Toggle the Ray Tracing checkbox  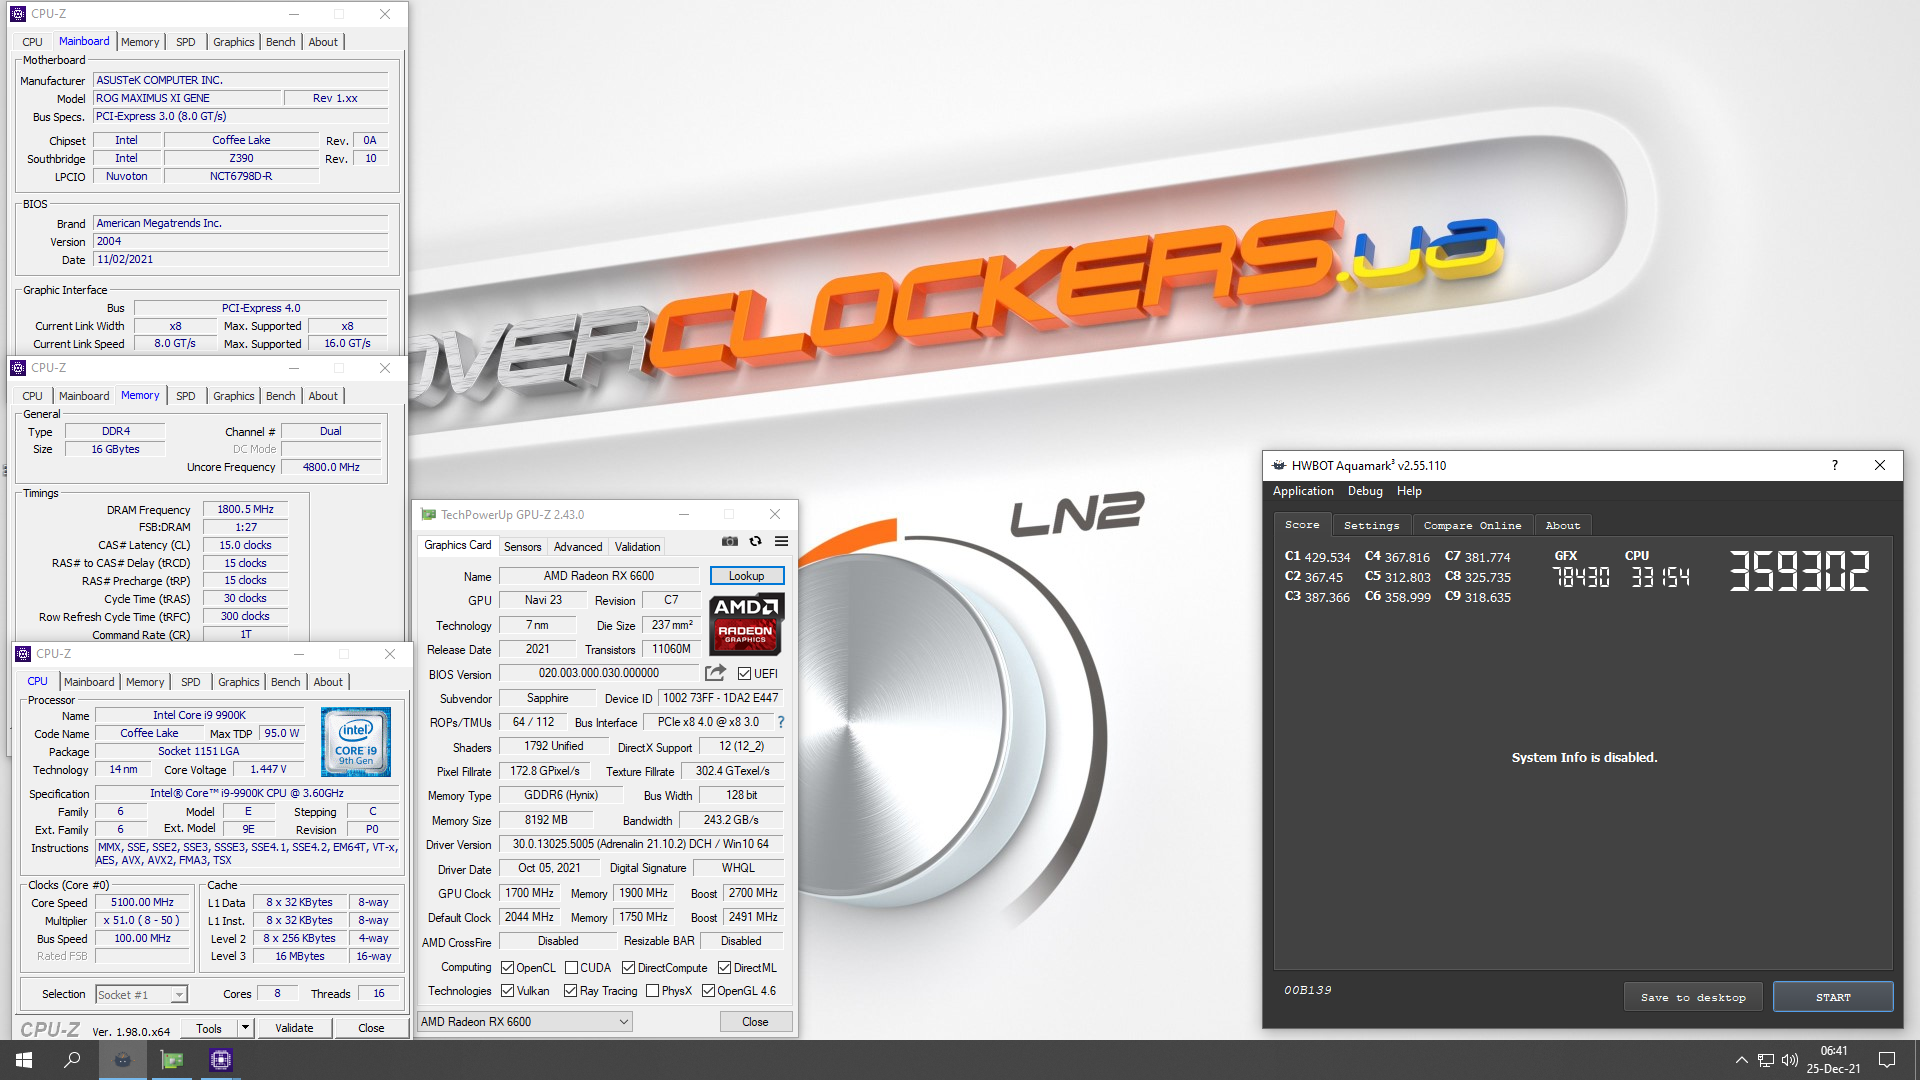tap(570, 991)
